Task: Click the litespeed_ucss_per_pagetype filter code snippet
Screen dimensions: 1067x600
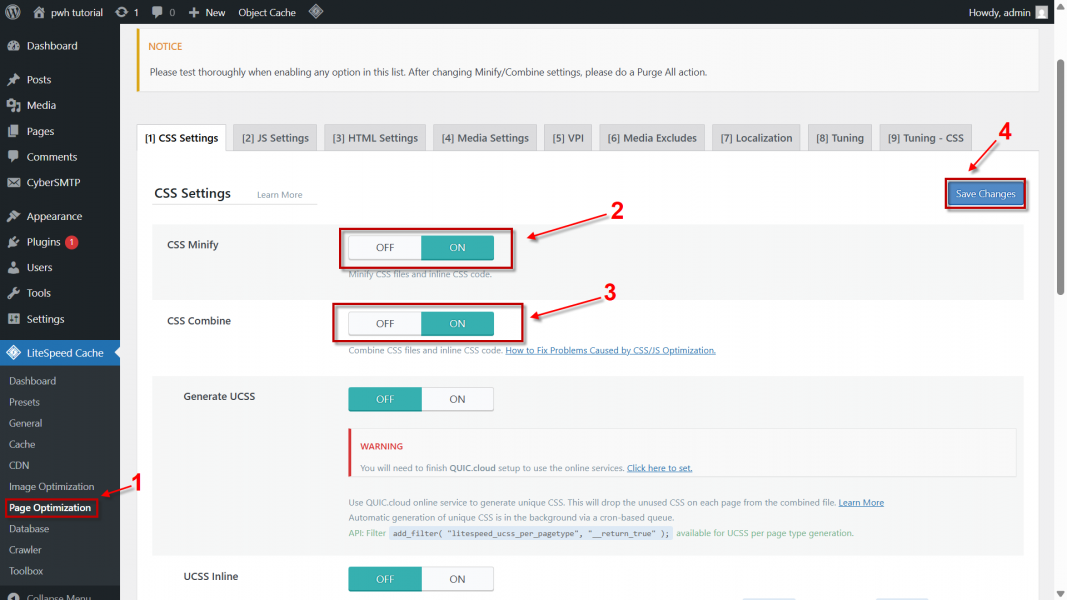Action: [531, 533]
